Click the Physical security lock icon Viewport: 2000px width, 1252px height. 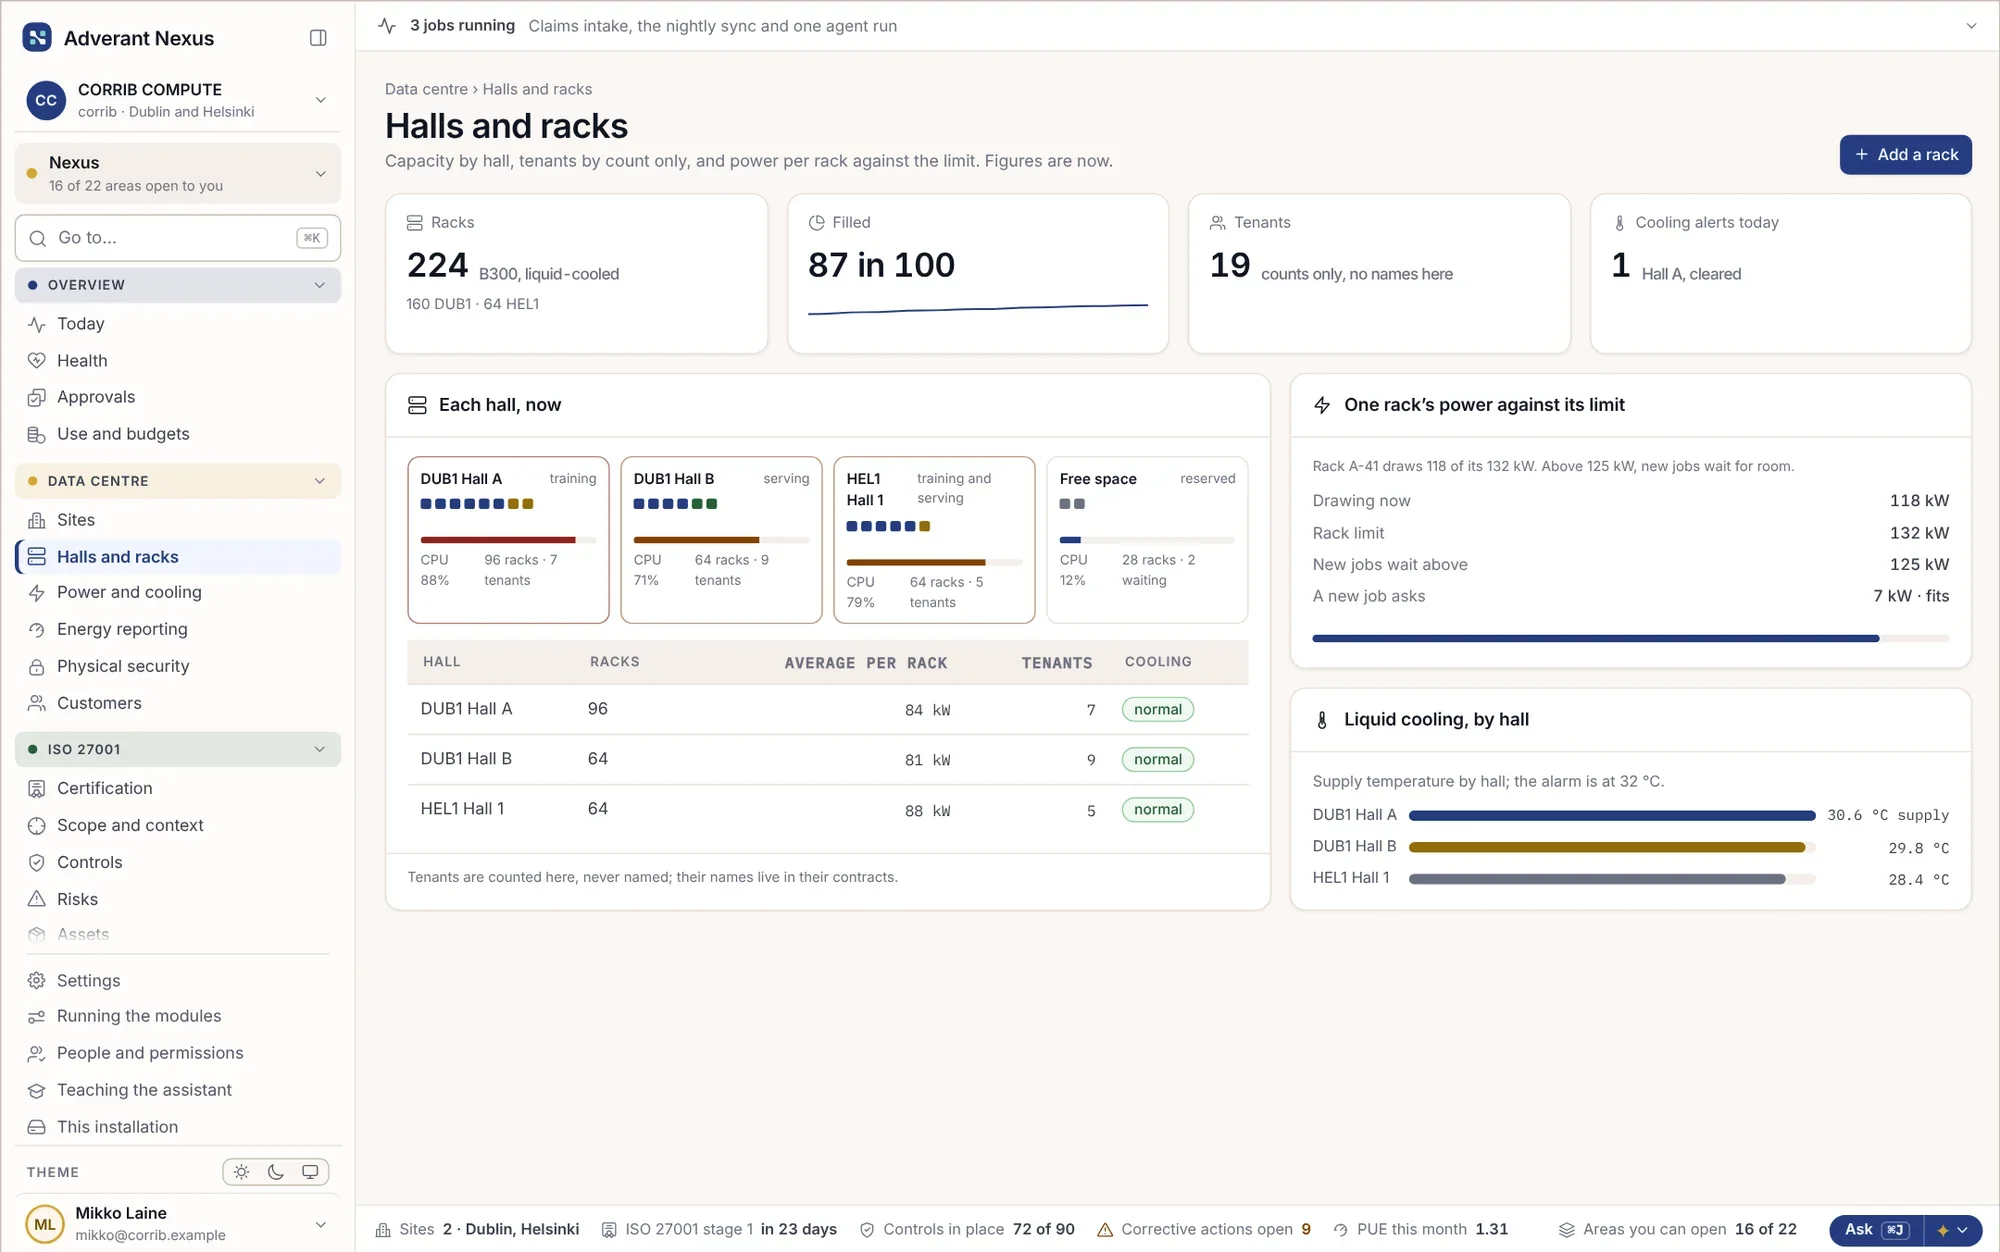click(x=37, y=667)
